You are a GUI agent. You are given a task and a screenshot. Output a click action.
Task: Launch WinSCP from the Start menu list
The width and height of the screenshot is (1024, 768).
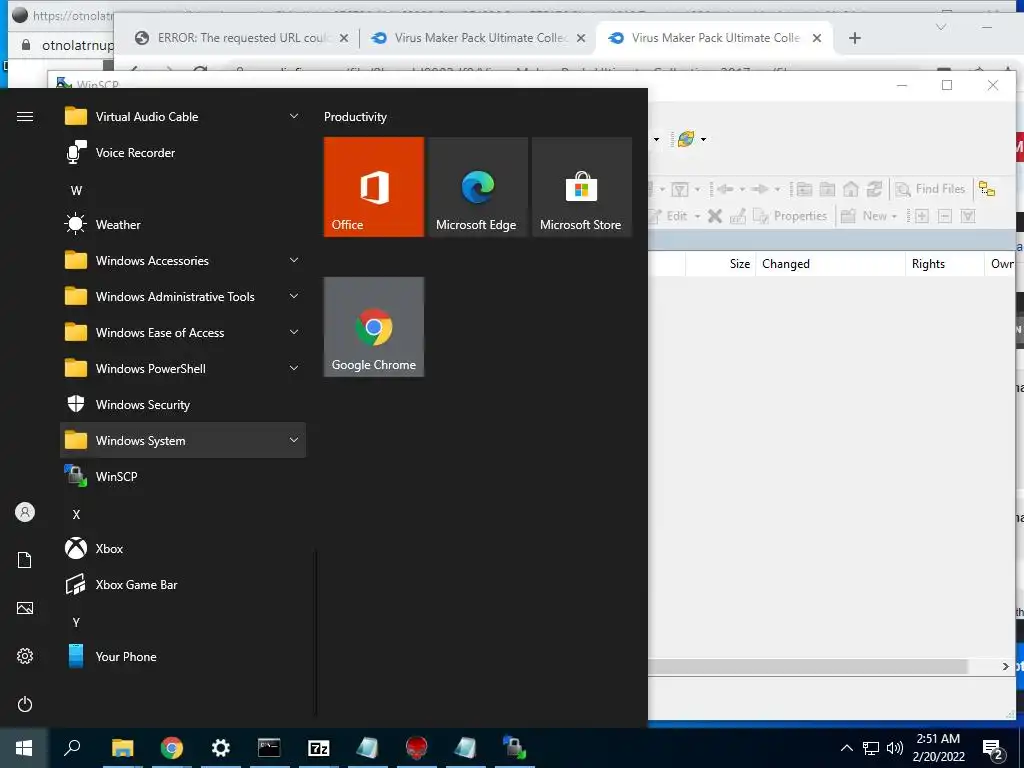183,477
